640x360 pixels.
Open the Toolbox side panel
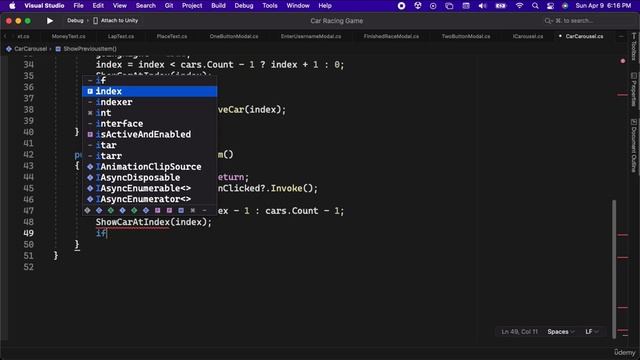point(633,47)
